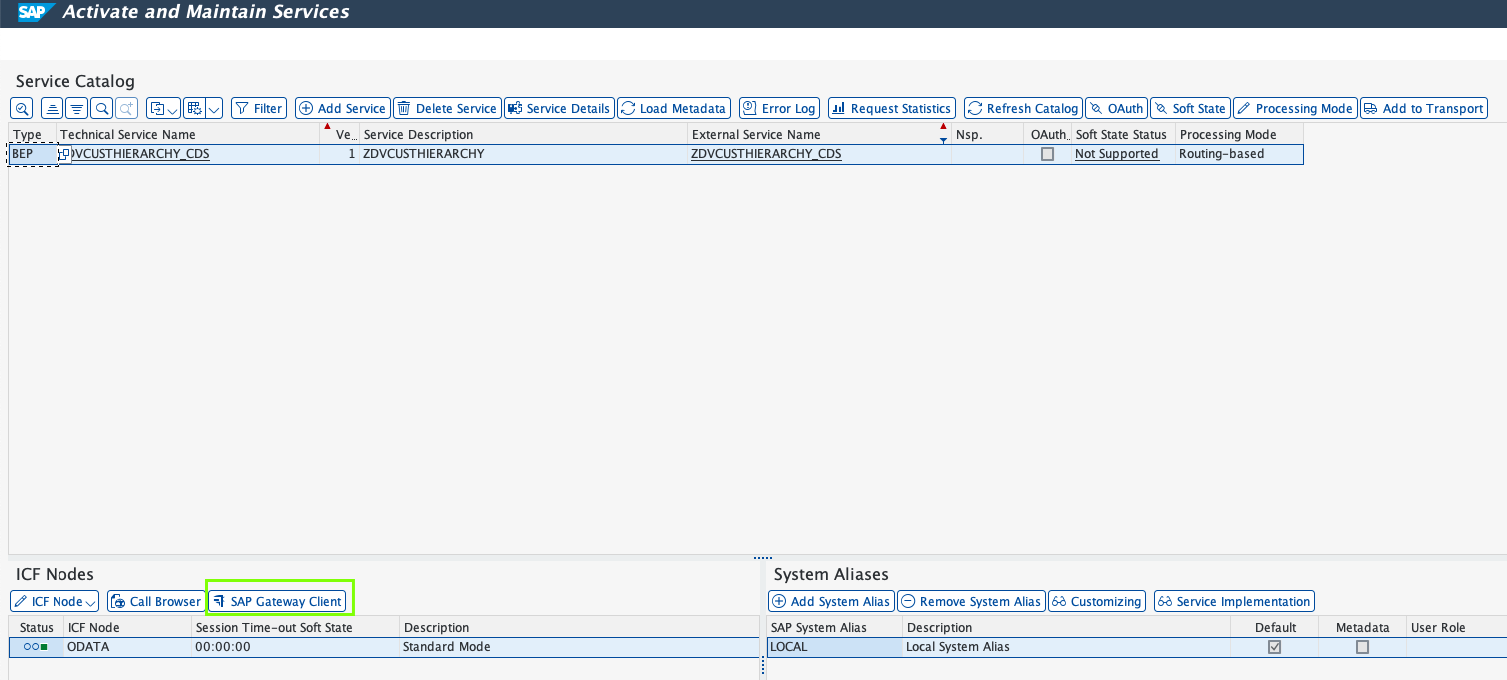Viewport: 1507px width, 680px height.
Task: Click the Details magnifier icon in Service Catalog toolbar
Action: 21,108
